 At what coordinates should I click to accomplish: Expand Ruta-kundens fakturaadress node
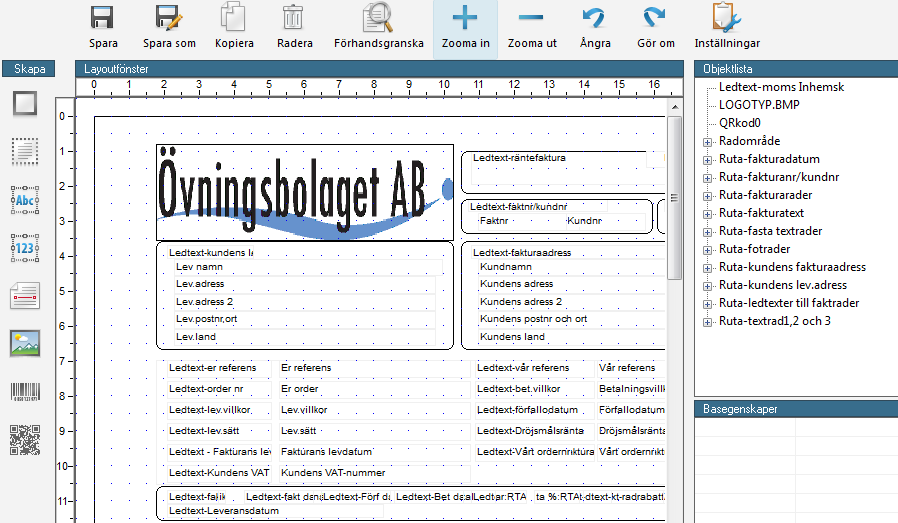tap(708, 268)
